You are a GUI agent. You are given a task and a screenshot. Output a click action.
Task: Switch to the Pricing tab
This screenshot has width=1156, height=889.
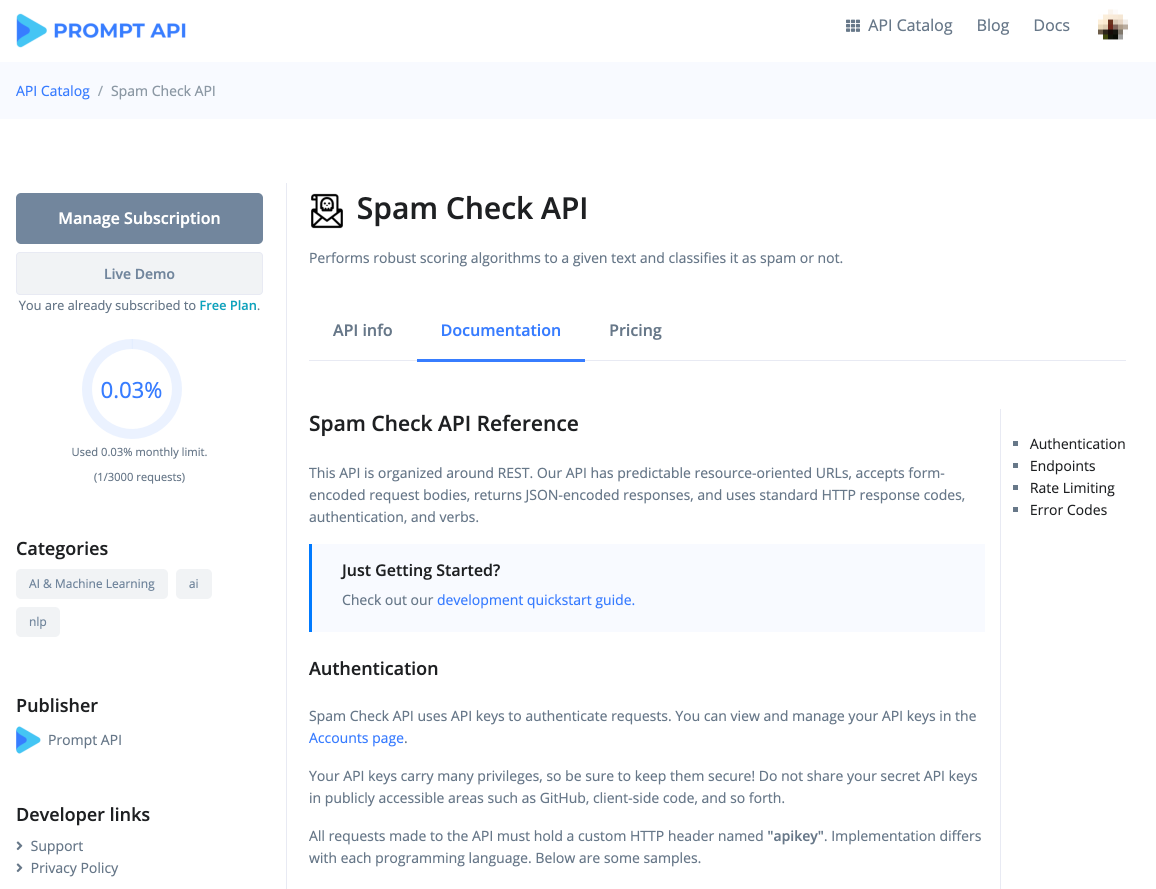coord(635,330)
